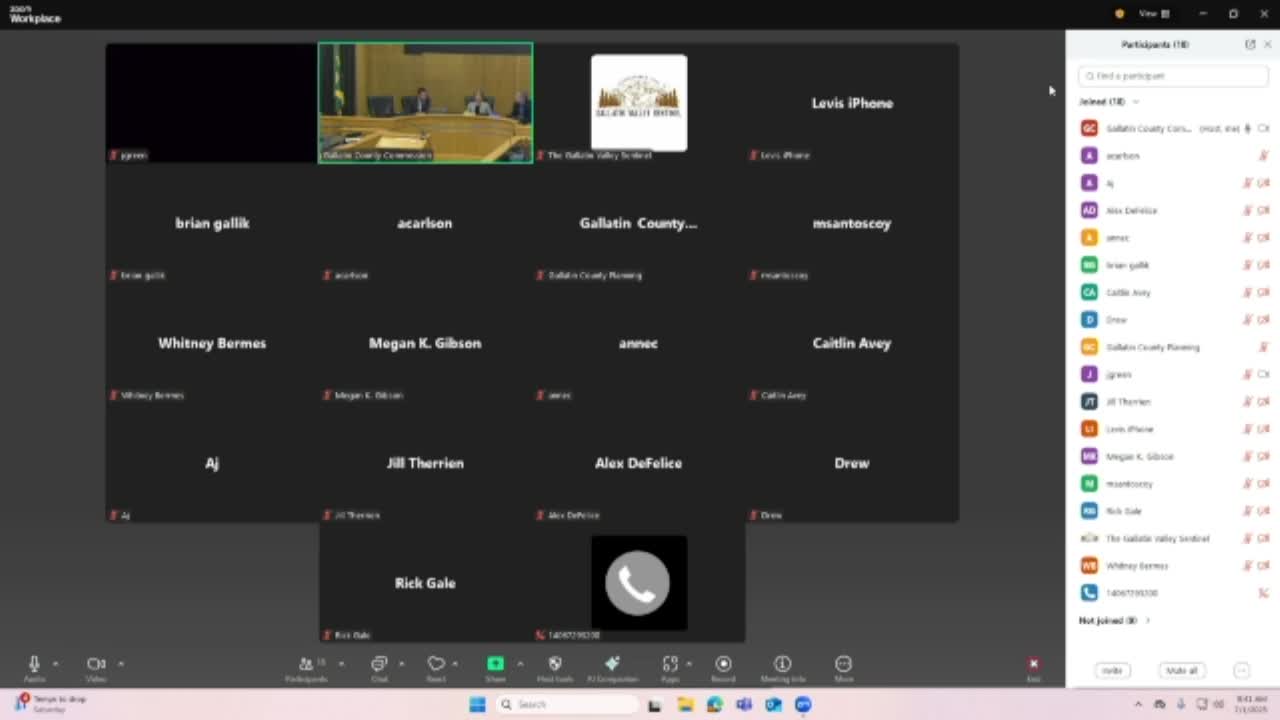
Task: Open the more options button beside Mute all
Action: [x=1242, y=671]
